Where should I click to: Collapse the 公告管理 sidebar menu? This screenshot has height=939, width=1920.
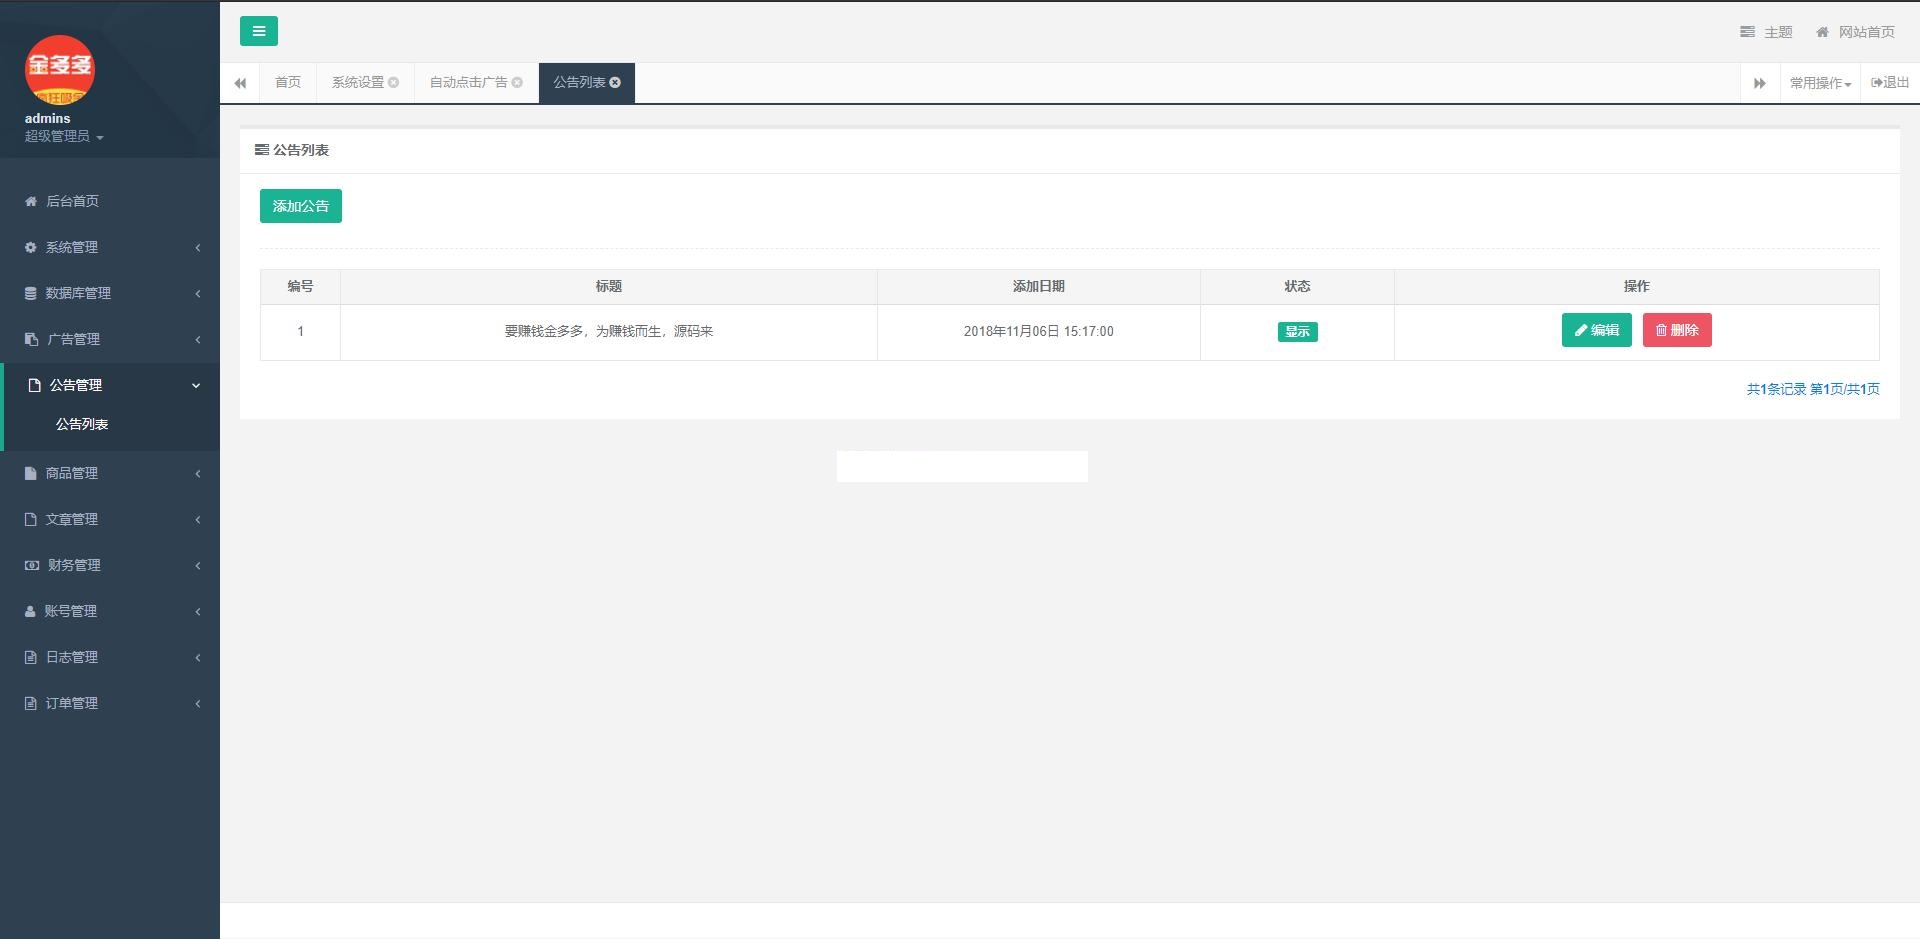[x=110, y=385]
